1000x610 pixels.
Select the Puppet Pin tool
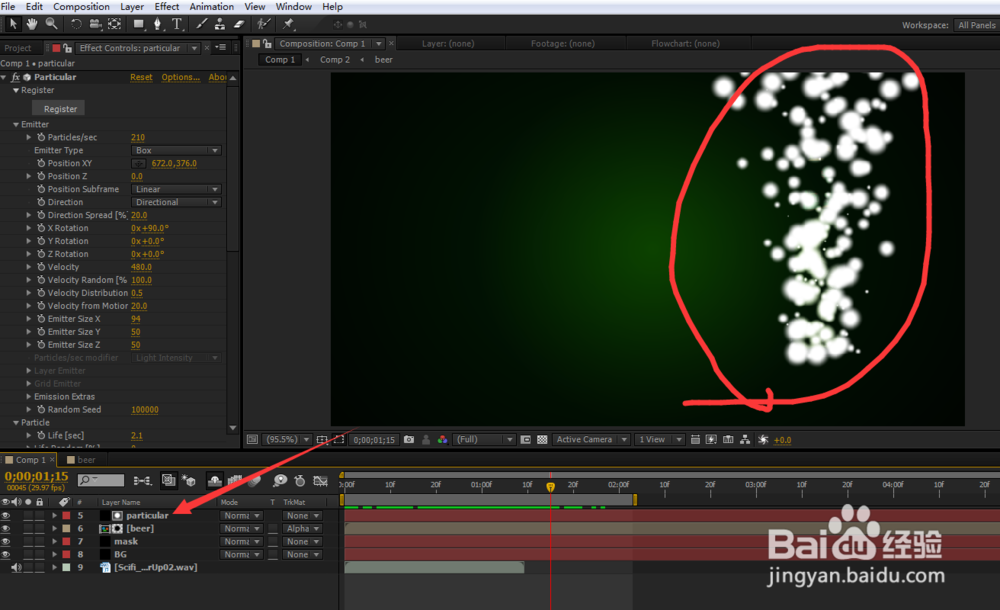288,24
